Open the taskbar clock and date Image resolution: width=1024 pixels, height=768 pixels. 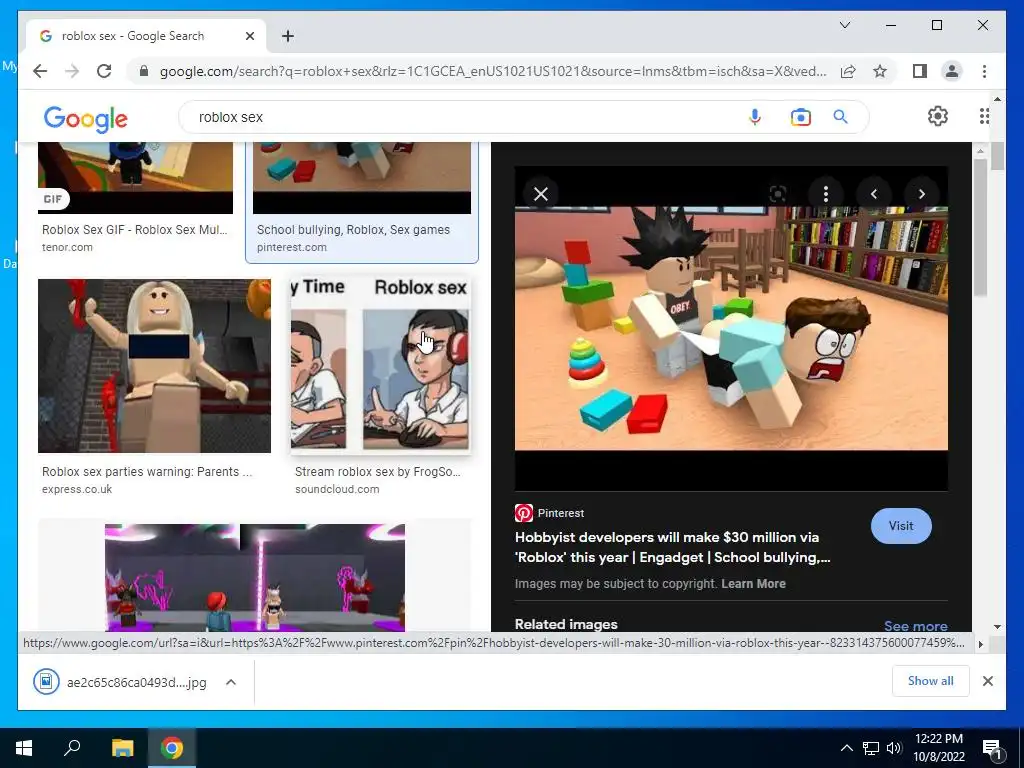coord(938,748)
